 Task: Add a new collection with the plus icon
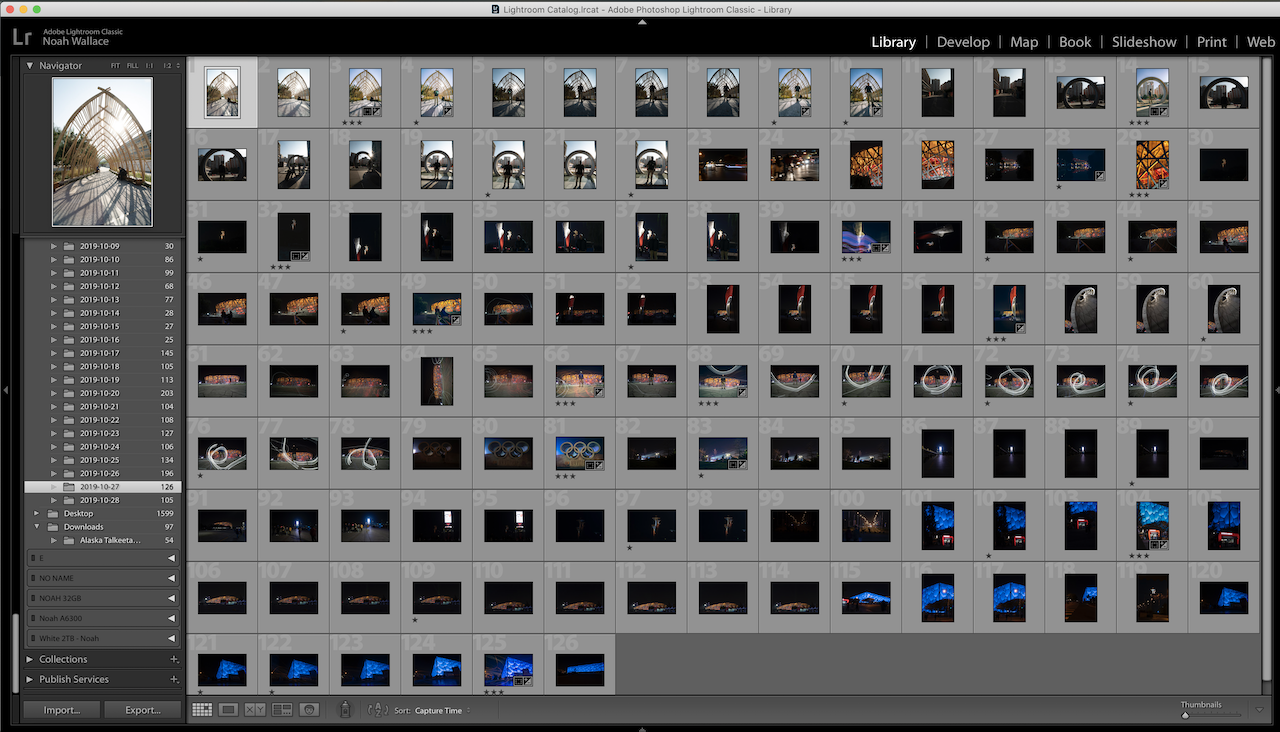click(x=174, y=660)
